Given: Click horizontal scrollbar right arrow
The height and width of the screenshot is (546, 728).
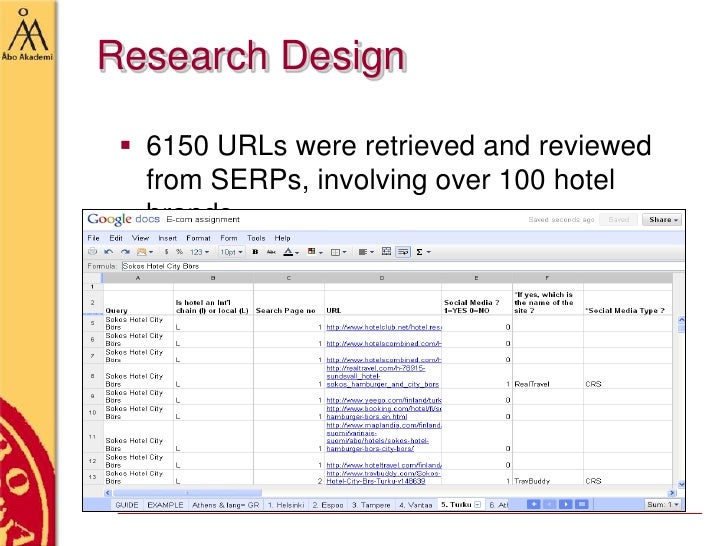Looking at the screenshot, I should [671, 493].
